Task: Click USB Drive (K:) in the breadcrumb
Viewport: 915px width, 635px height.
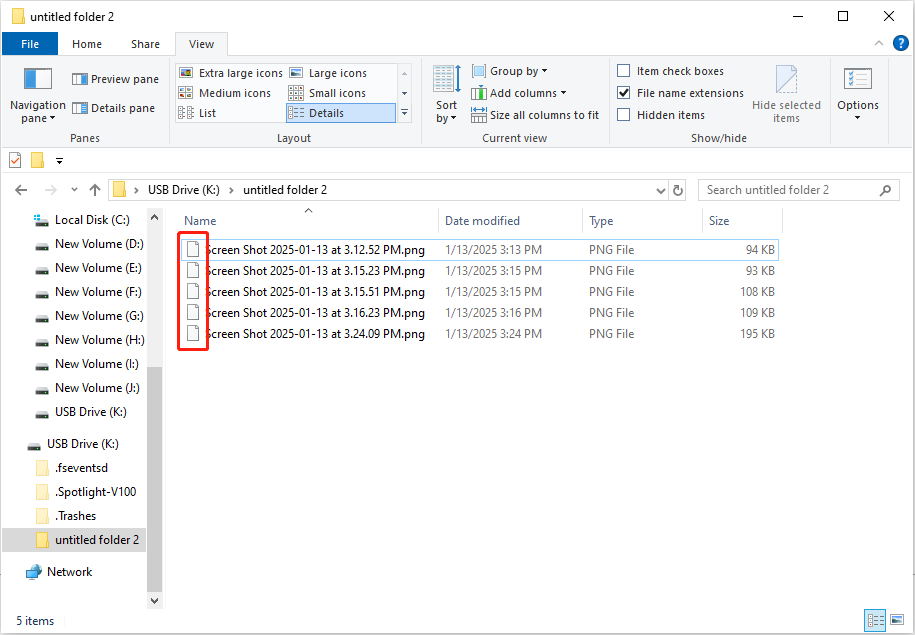Action: coord(184,190)
